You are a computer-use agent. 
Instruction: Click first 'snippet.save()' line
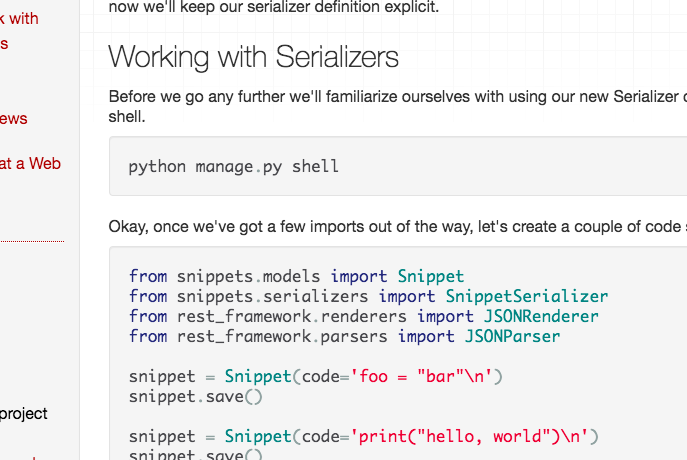pyautogui.click(x=195, y=396)
